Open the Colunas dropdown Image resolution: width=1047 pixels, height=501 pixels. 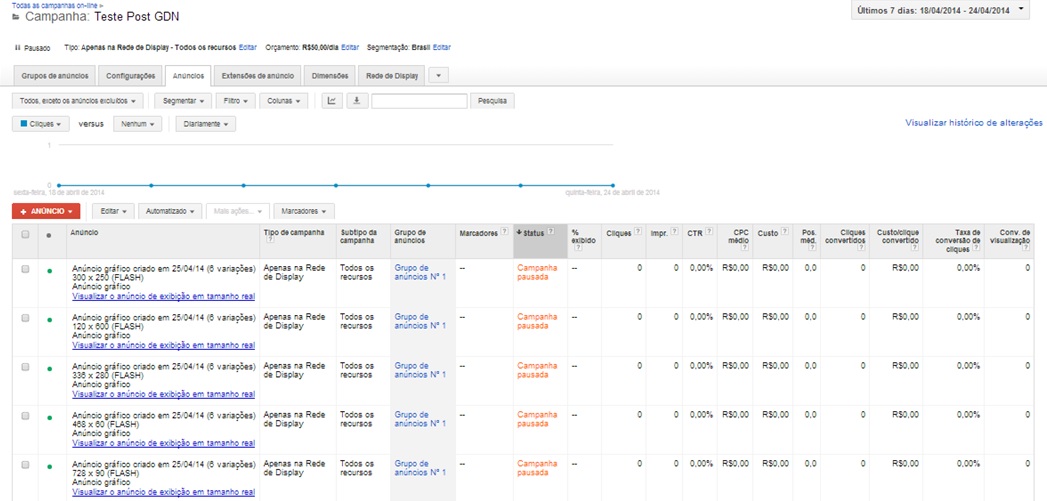point(284,101)
